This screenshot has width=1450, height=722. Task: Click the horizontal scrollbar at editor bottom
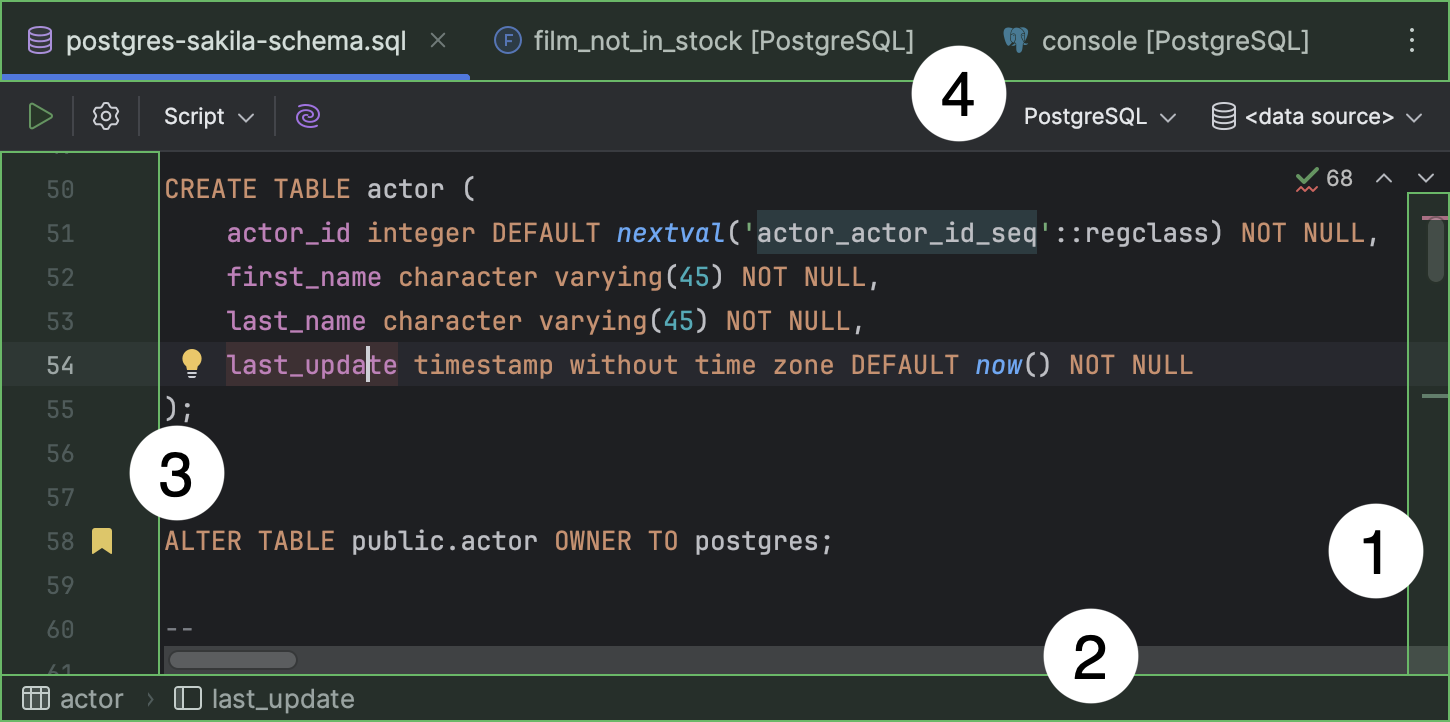[x=232, y=659]
